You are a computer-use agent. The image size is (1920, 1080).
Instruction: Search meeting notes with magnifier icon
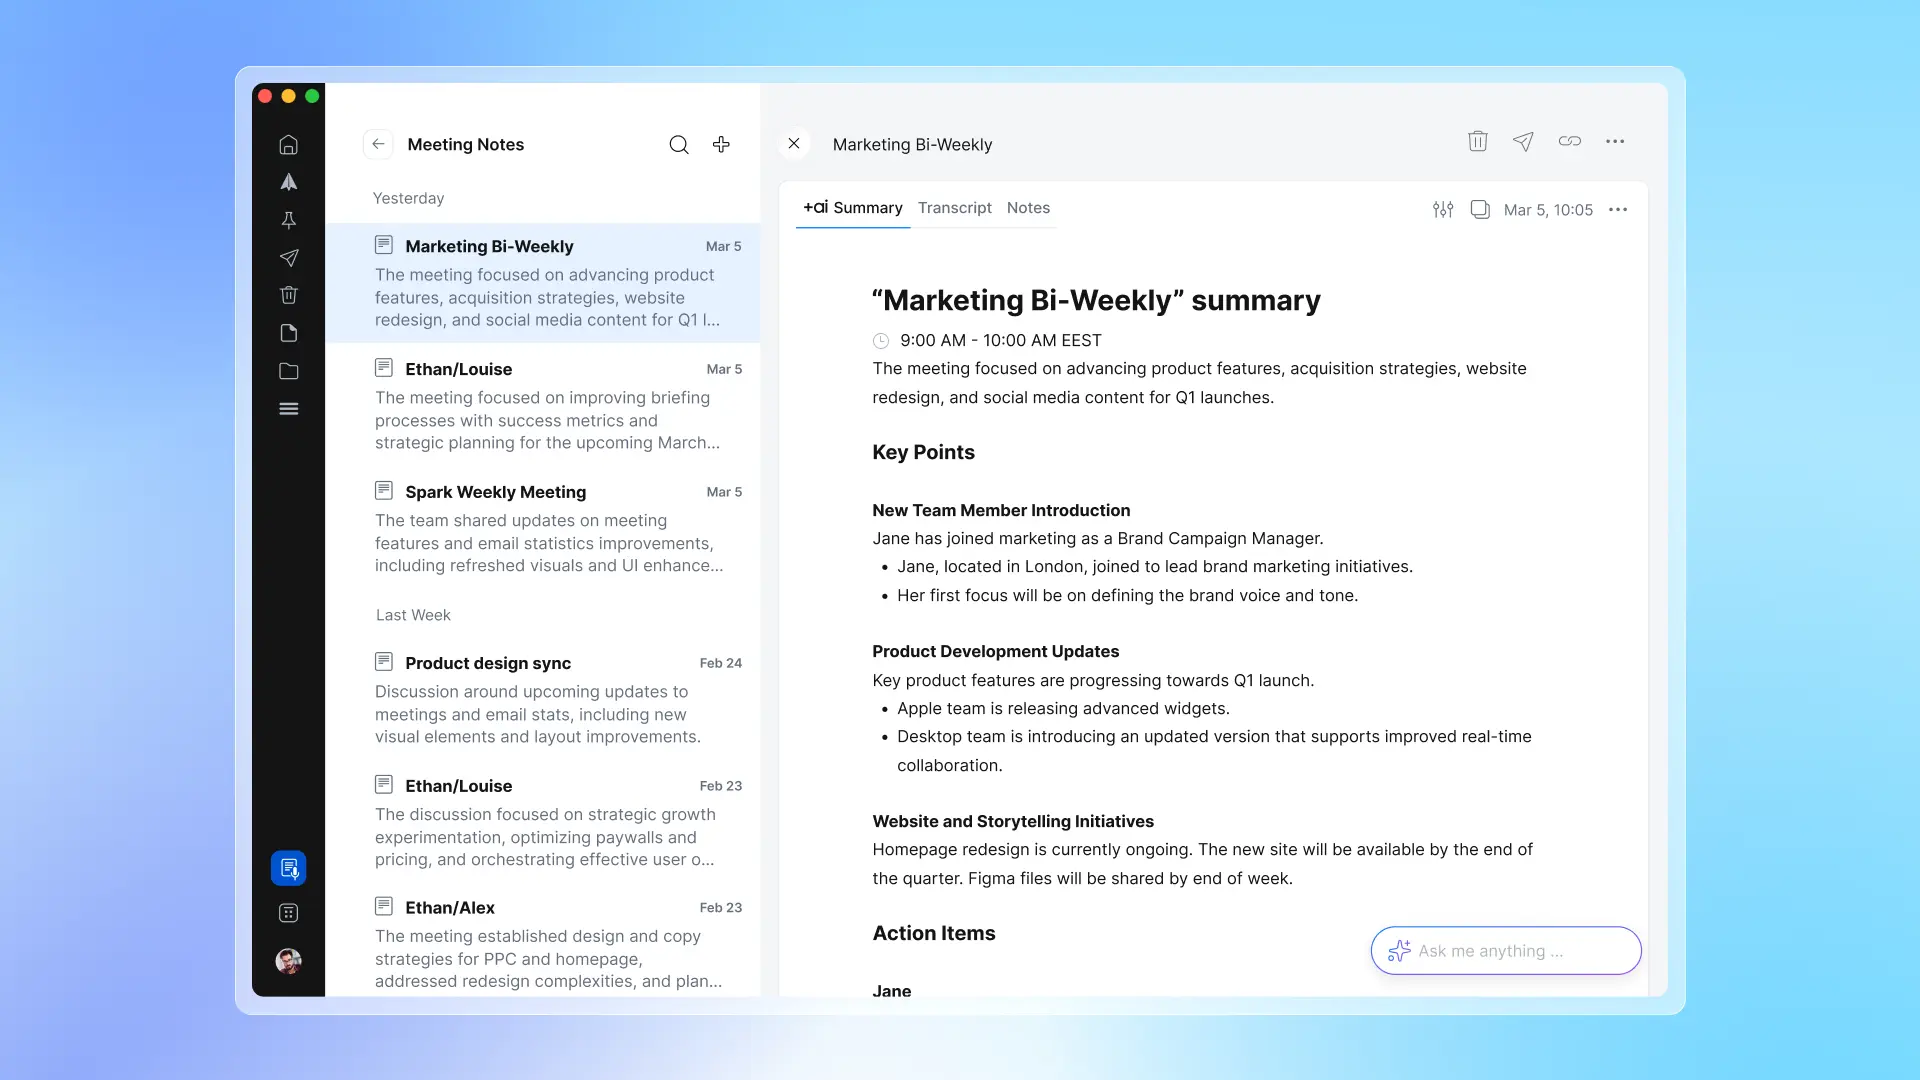click(x=679, y=145)
